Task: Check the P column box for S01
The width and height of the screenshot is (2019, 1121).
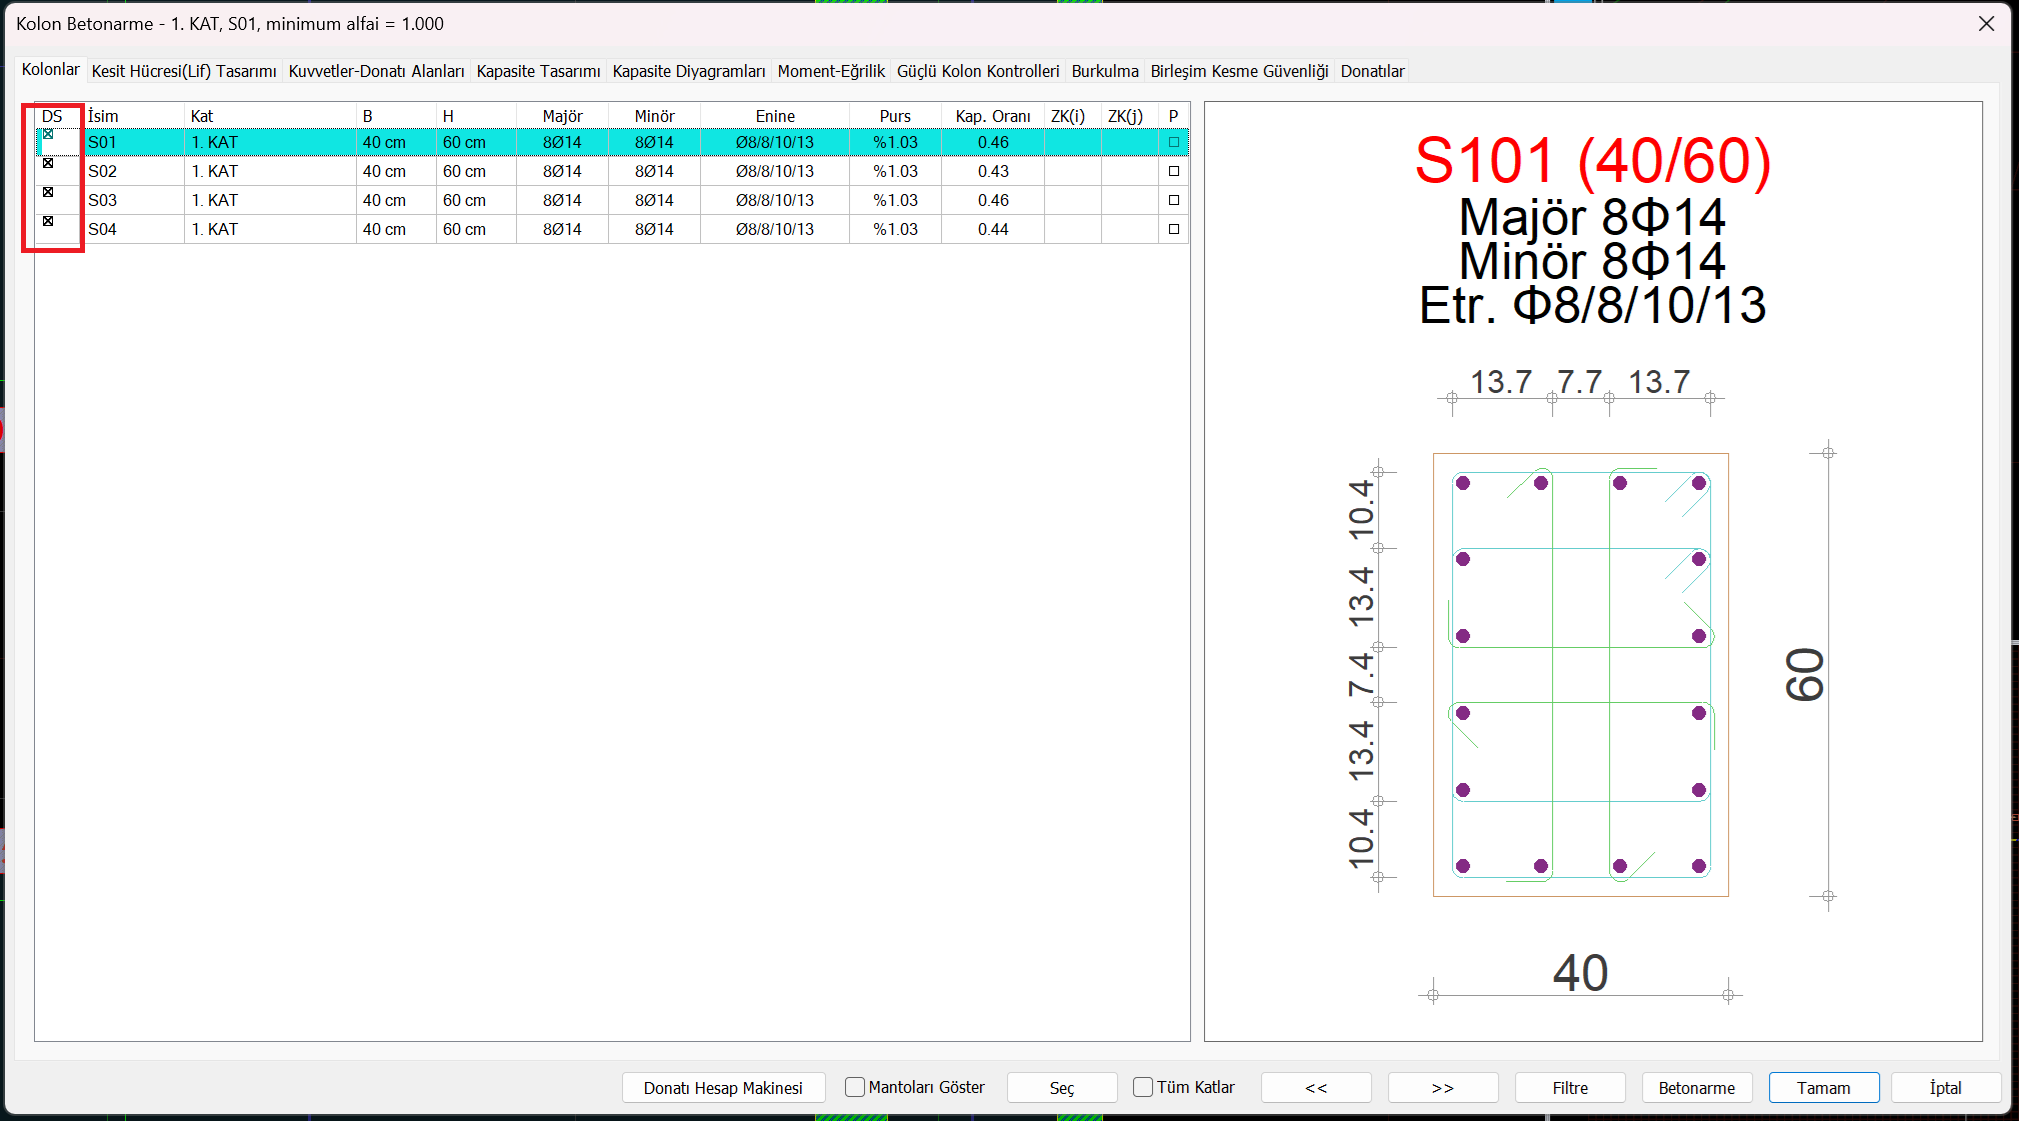Action: 1174,142
